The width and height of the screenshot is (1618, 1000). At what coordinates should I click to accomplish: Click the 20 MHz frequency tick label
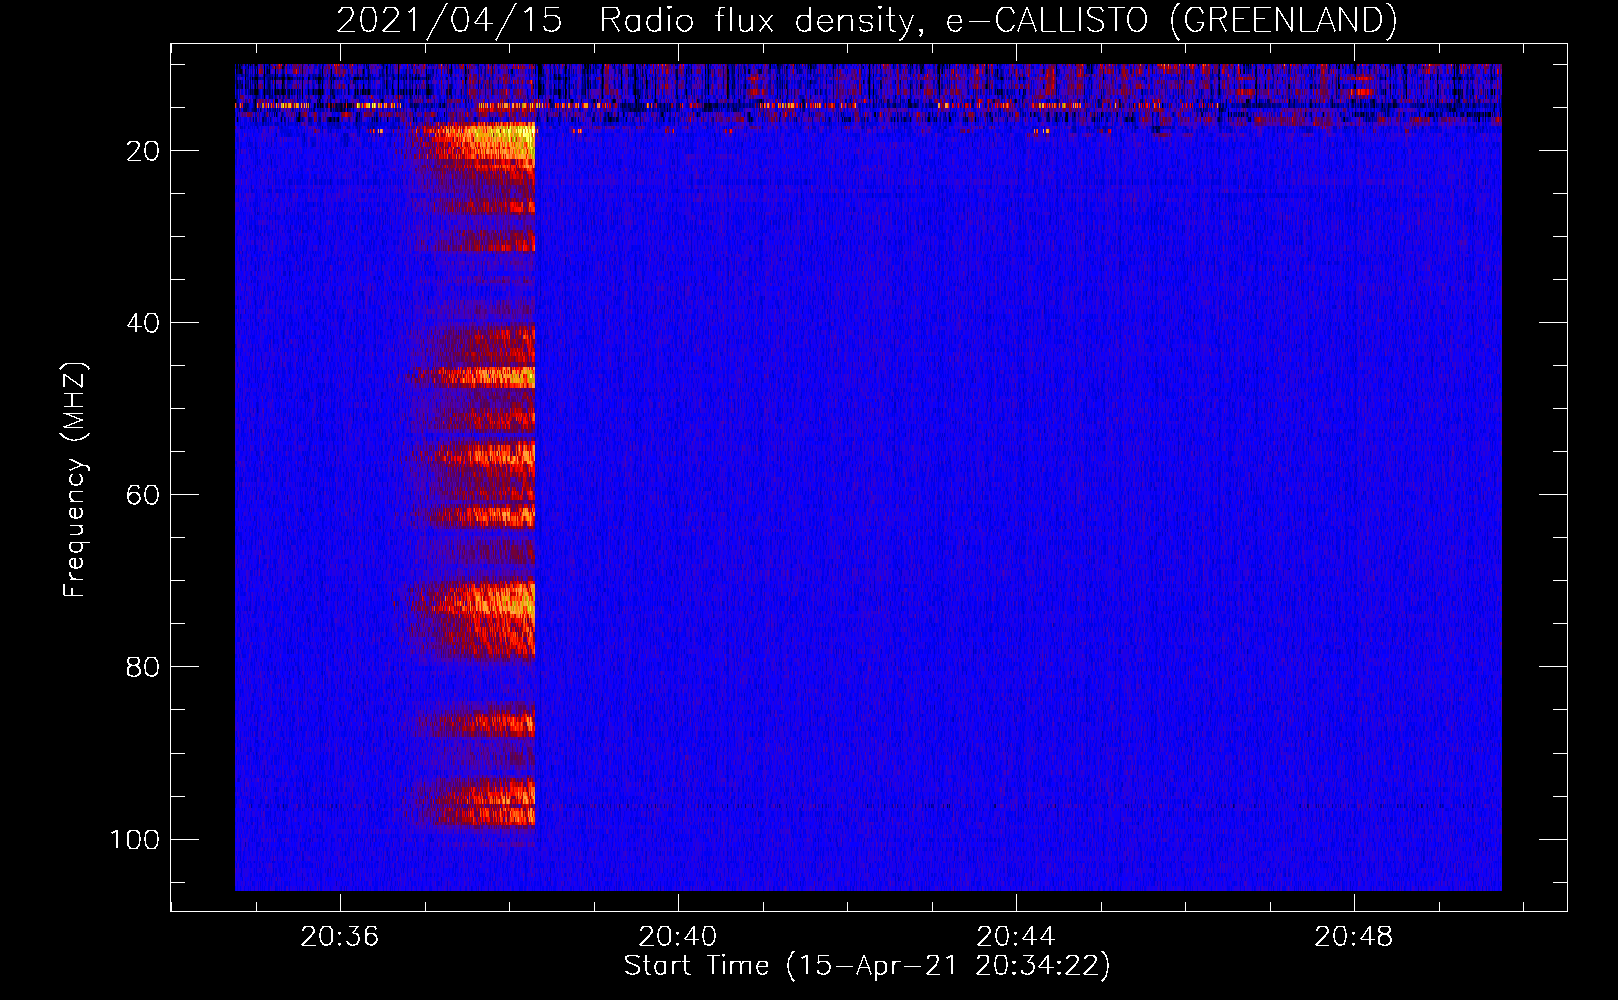point(143,151)
